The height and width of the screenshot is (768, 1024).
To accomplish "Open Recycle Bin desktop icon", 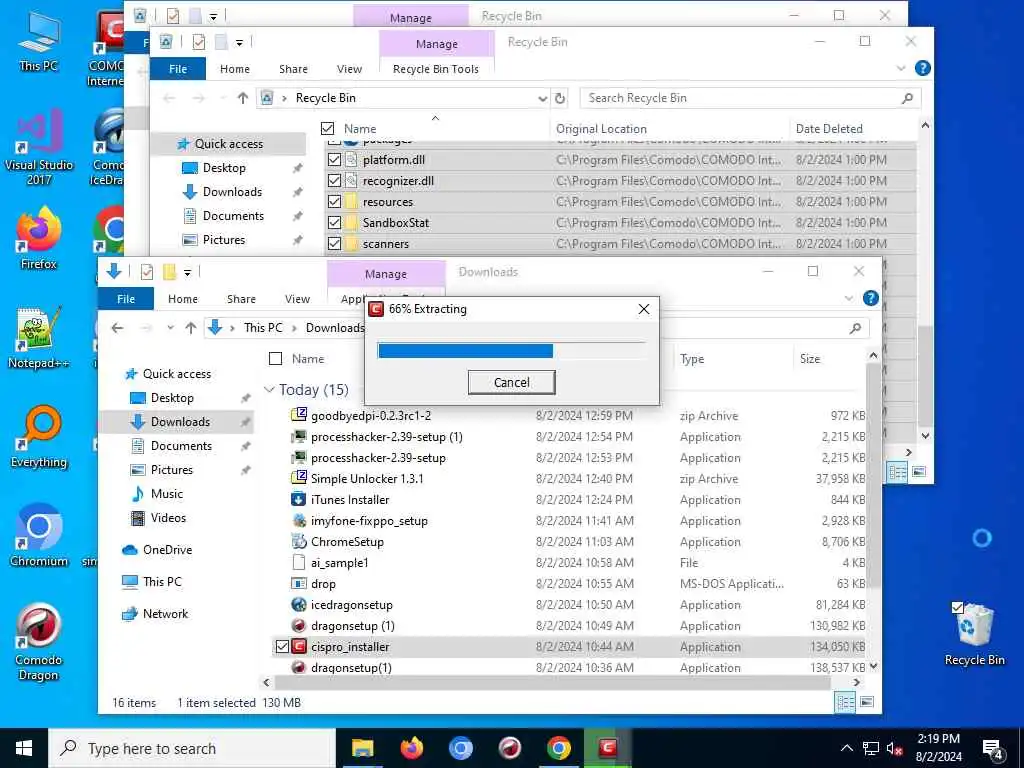I will click(974, 633).
